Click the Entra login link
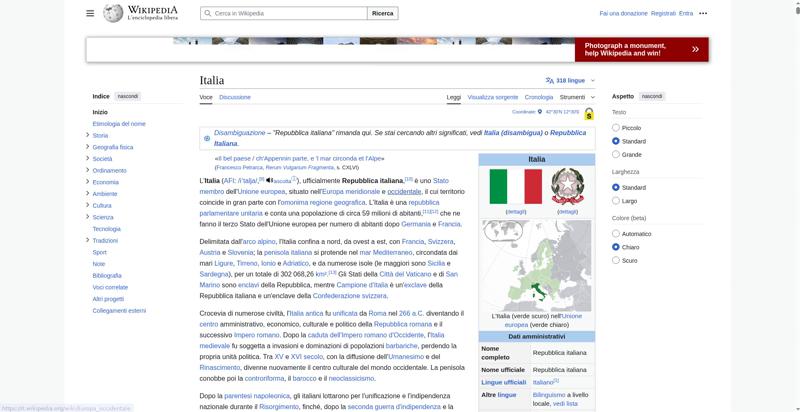Viewport: 800px width, 412px height. (x=686, y=13)
